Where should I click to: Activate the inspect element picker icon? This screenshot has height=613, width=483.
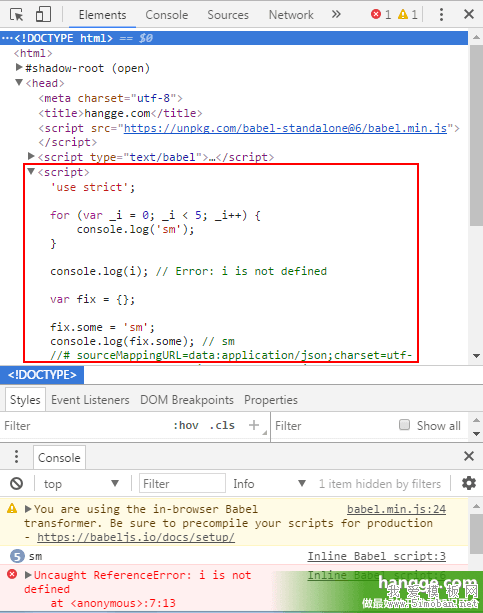(16, 14)
